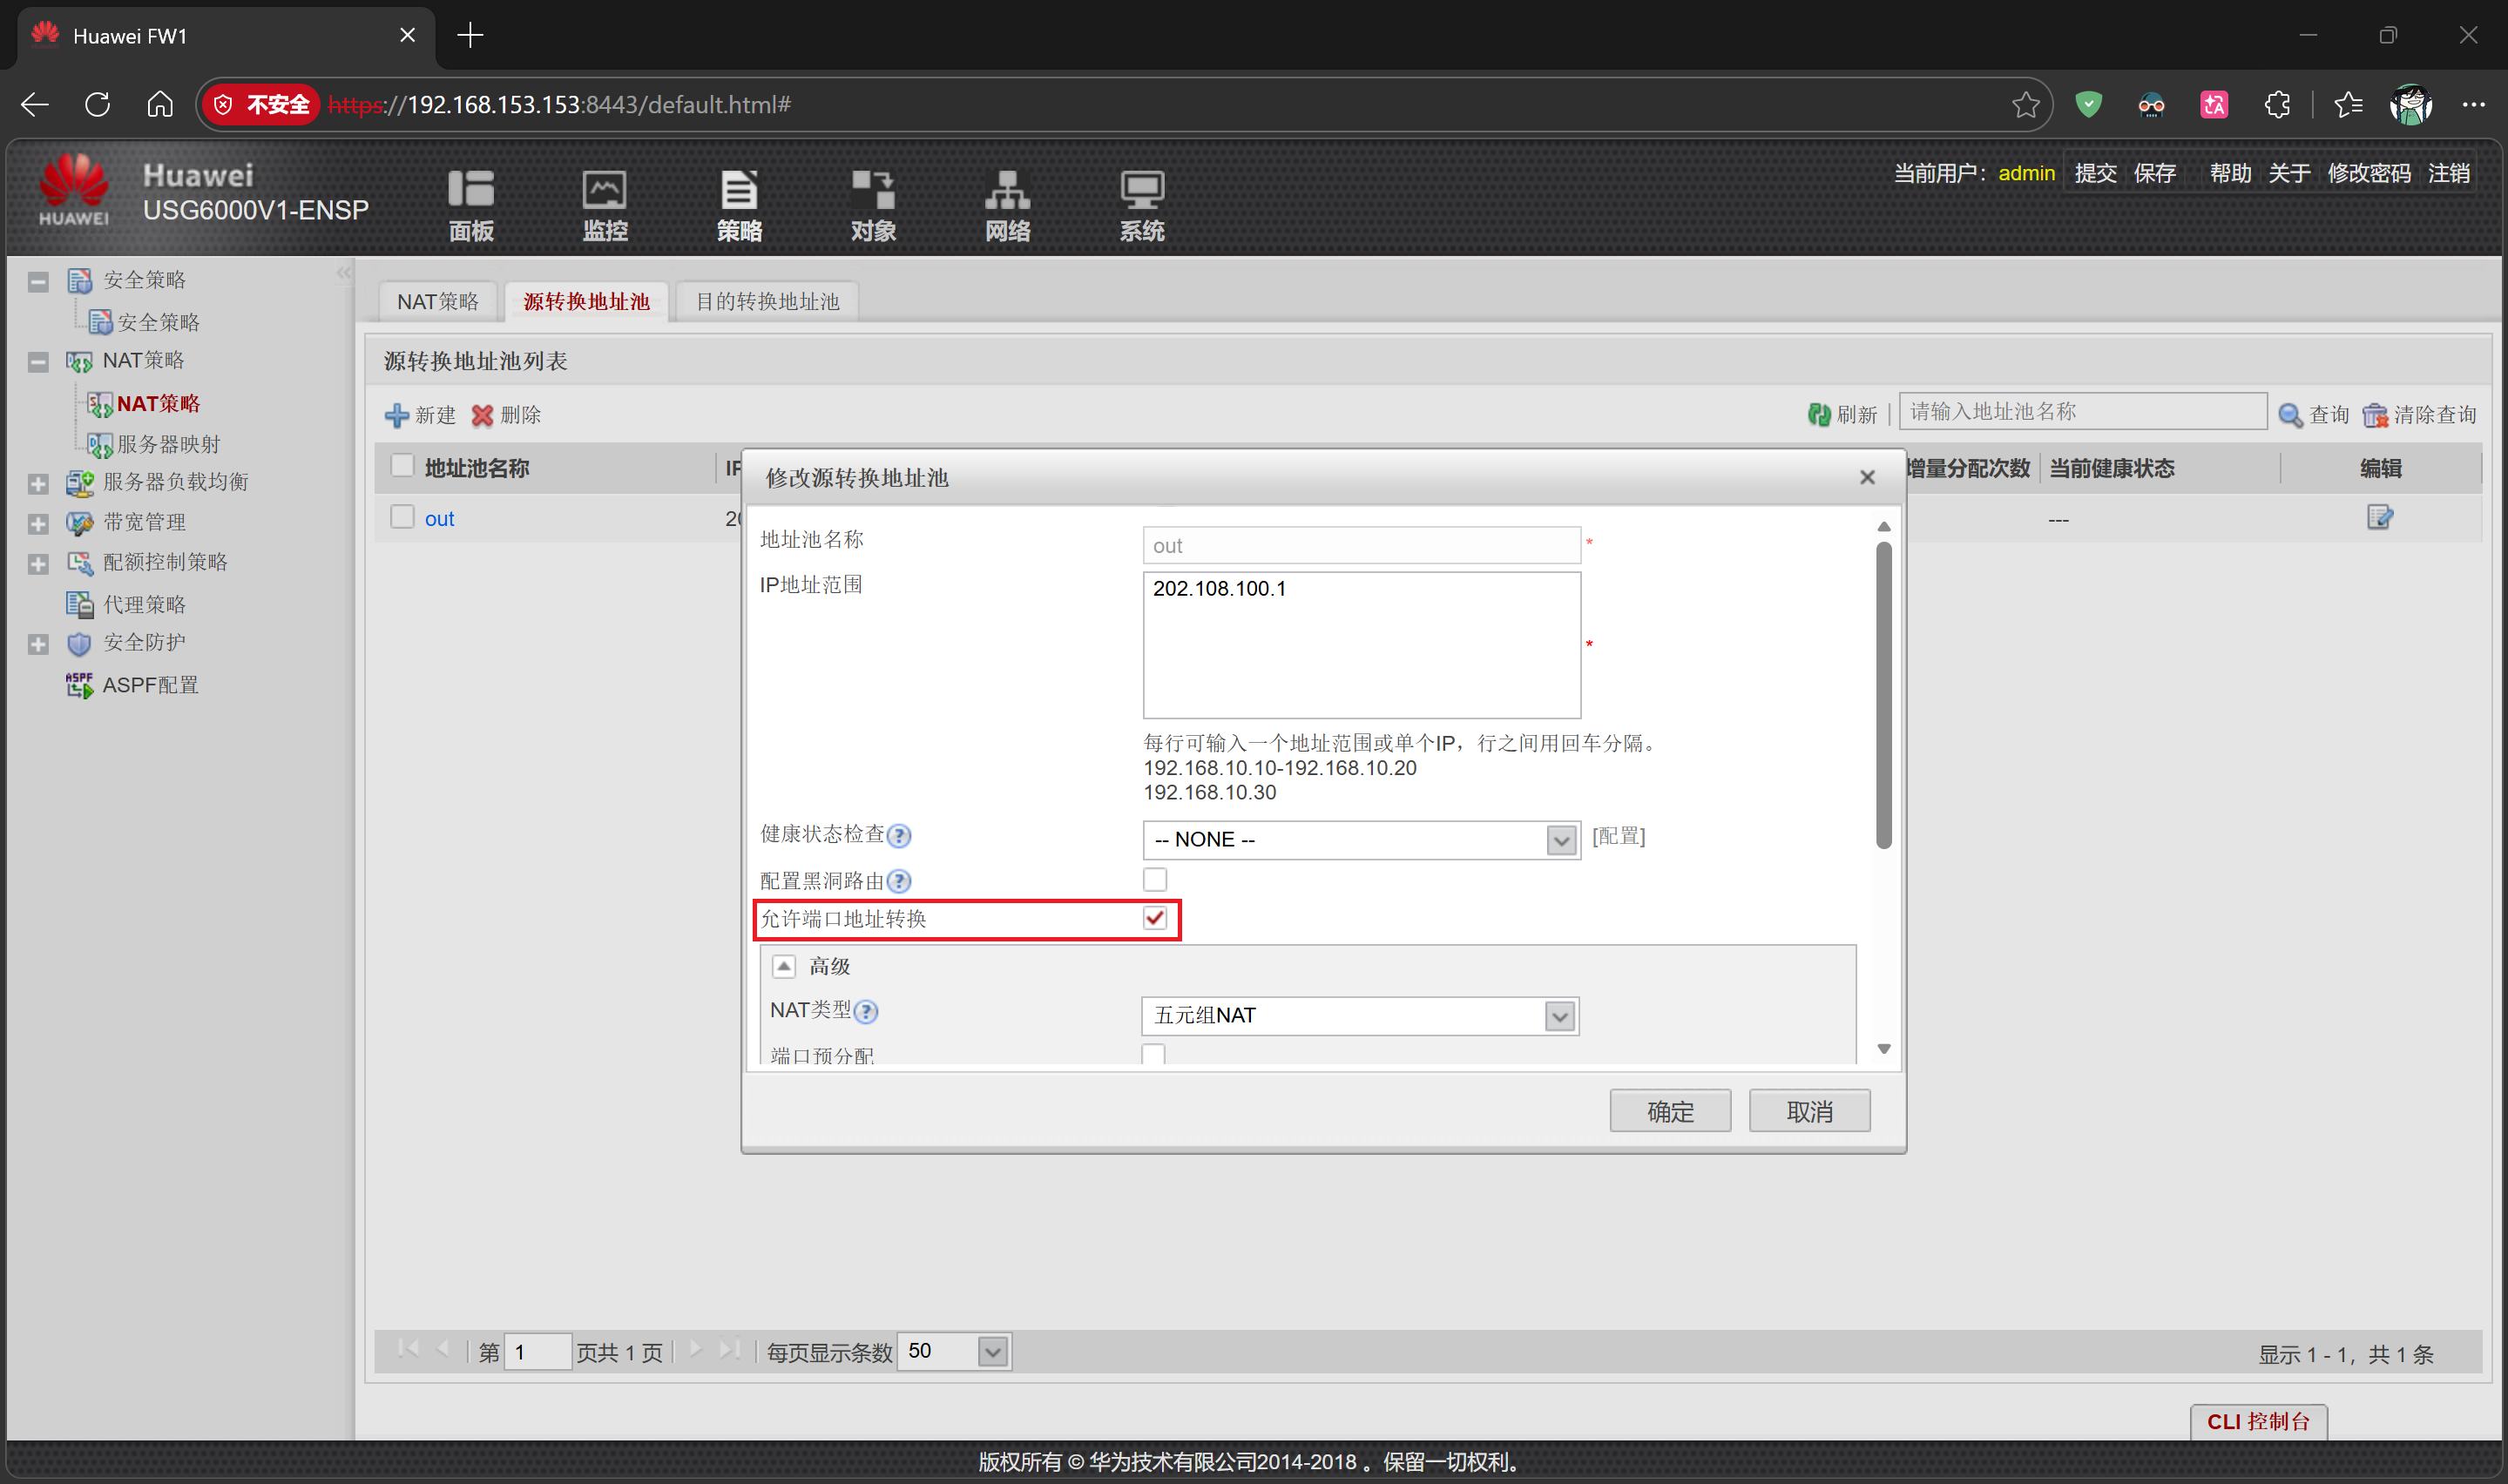
Task: Switch to 目的转换地址池 tab
Action: 767,301
